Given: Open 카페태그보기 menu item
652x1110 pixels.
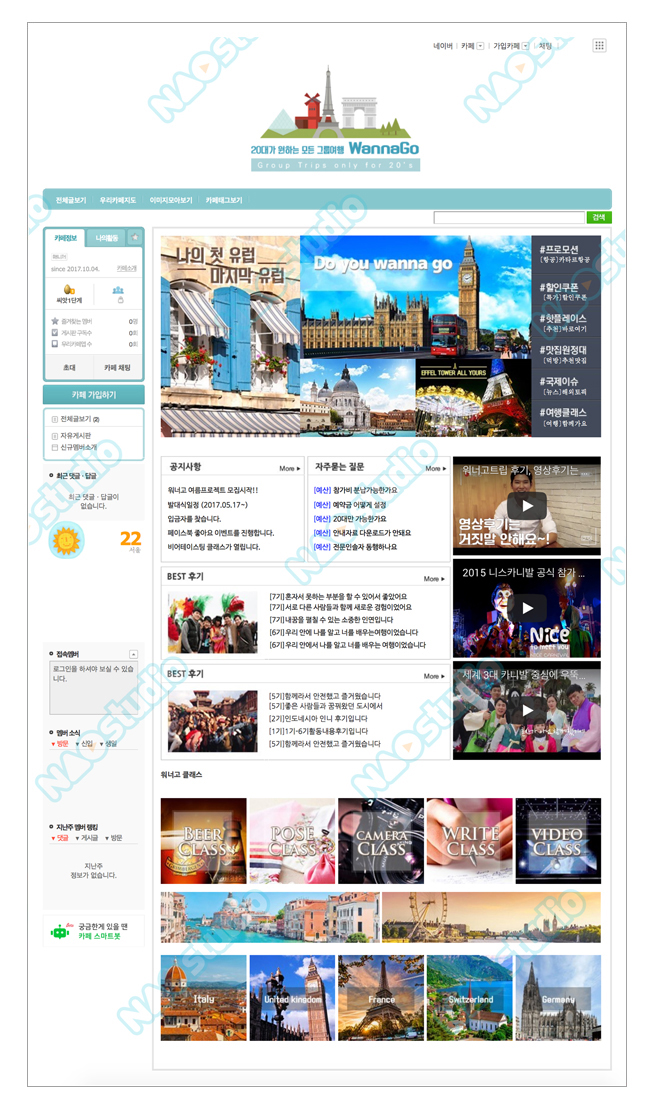Looking at the screenshot, I should (224, 200).
